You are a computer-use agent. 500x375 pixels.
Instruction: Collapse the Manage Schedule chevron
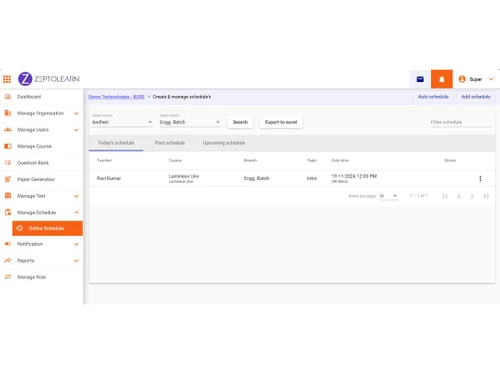tap(76, 212)
